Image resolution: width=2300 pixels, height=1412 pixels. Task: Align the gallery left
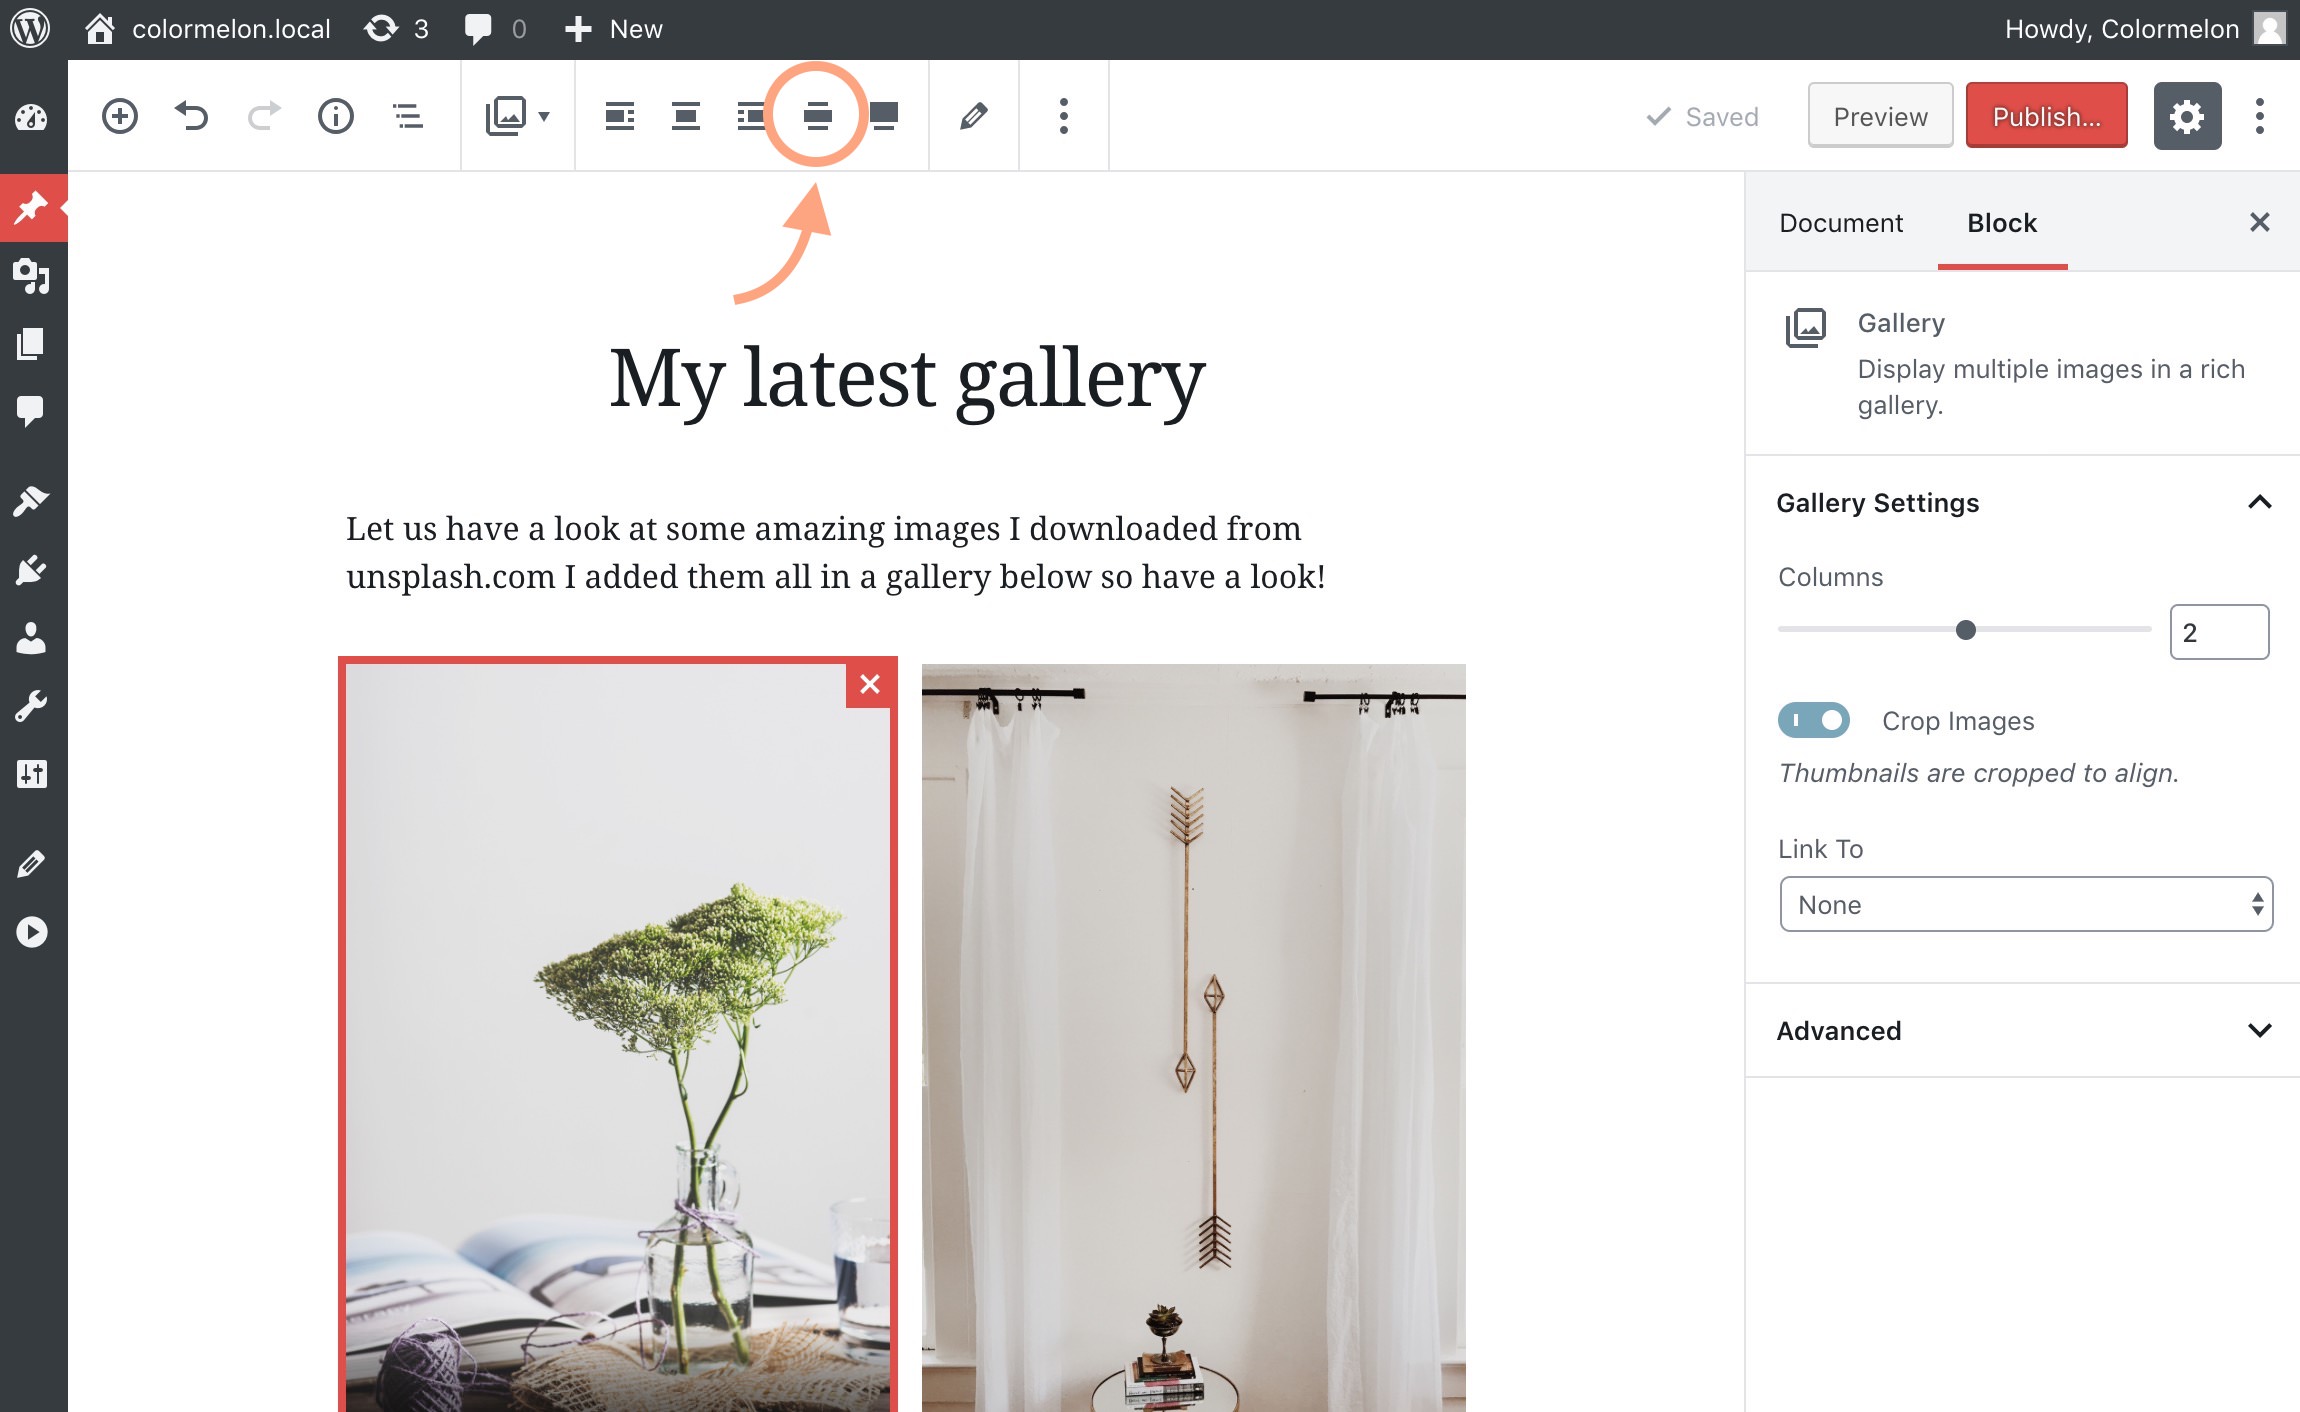pos(620,116)
